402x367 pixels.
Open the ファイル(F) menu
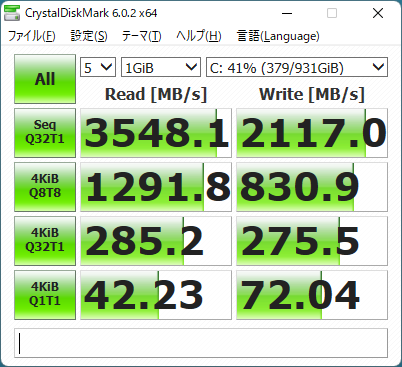pyautogui.click(x=32, y=36)
